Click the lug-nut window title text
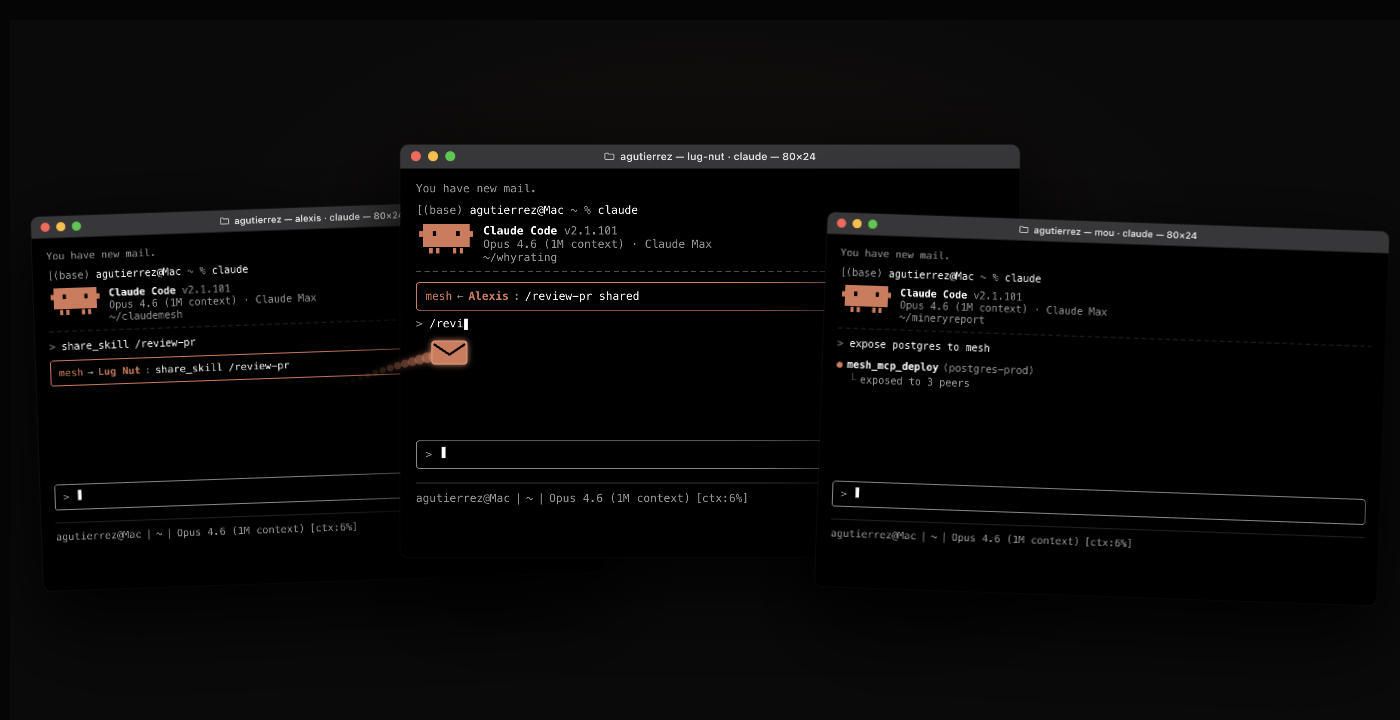The width and height of the screenshot is (1400, 720). pos(718,156)
